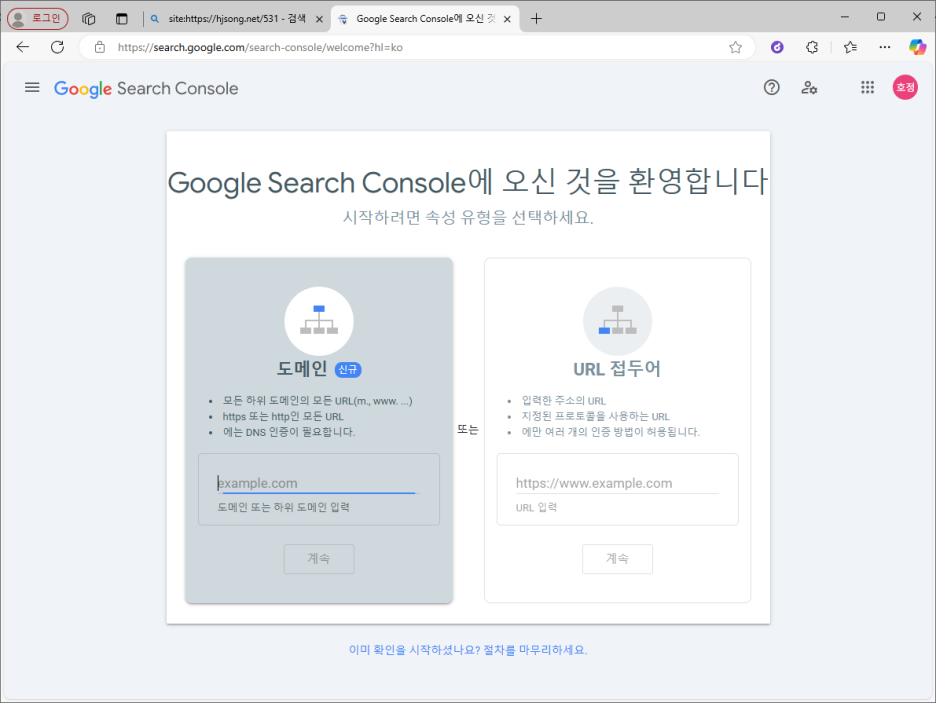Click the '에는 DNS 인증이 필요합니다' text
Screen dimensions: 936x703
click(289, 431)
